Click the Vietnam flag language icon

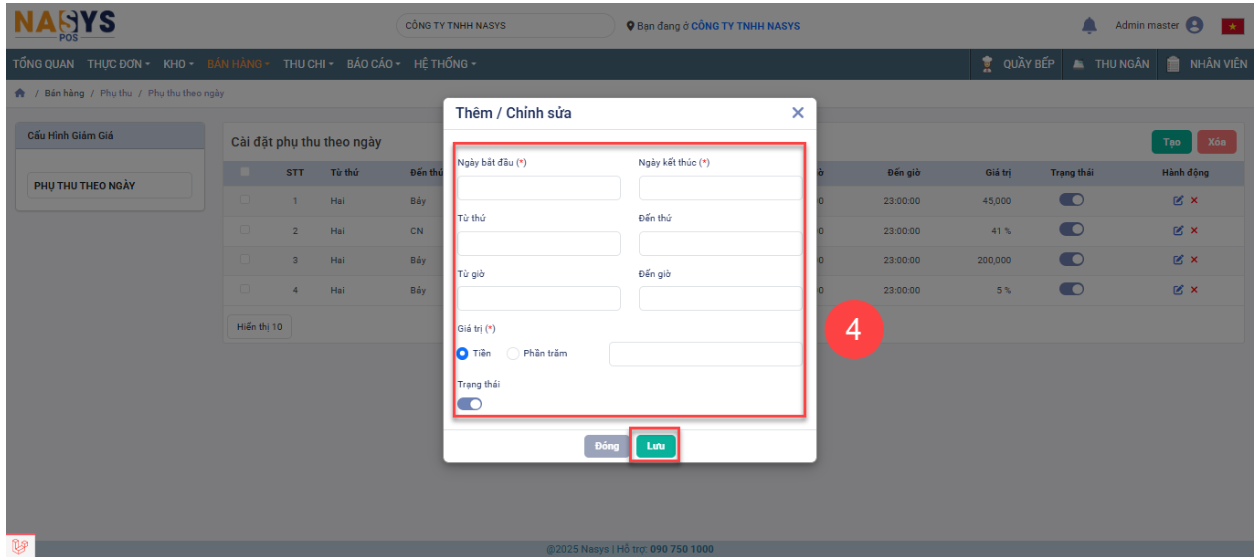(1231, 26)
